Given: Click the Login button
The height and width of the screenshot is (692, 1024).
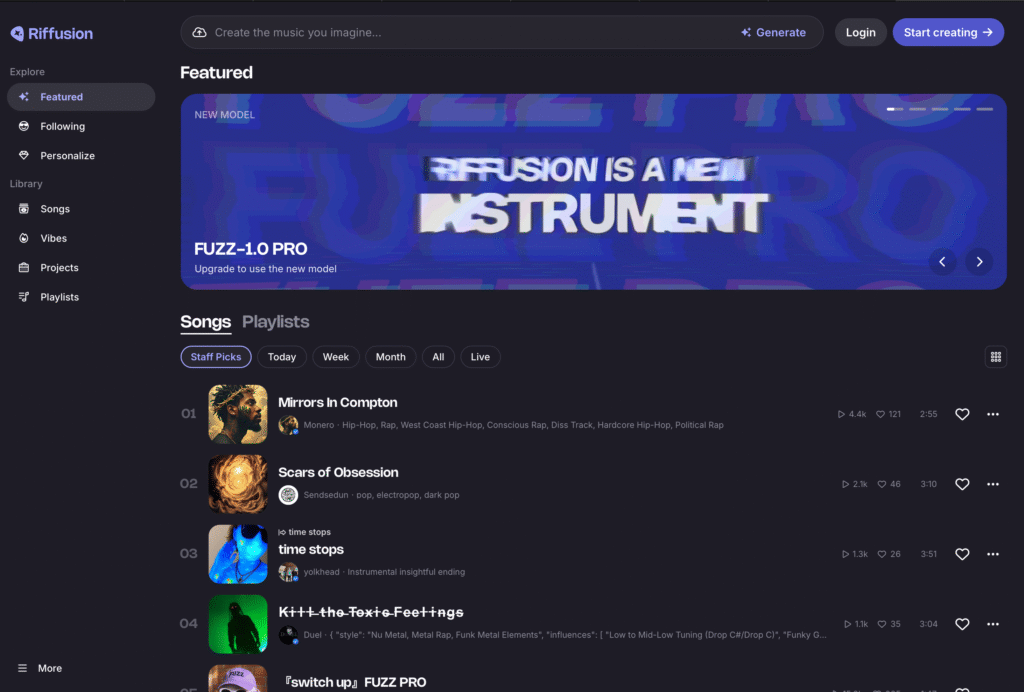Looking at the screenshot, I should (x=860, y=32).
